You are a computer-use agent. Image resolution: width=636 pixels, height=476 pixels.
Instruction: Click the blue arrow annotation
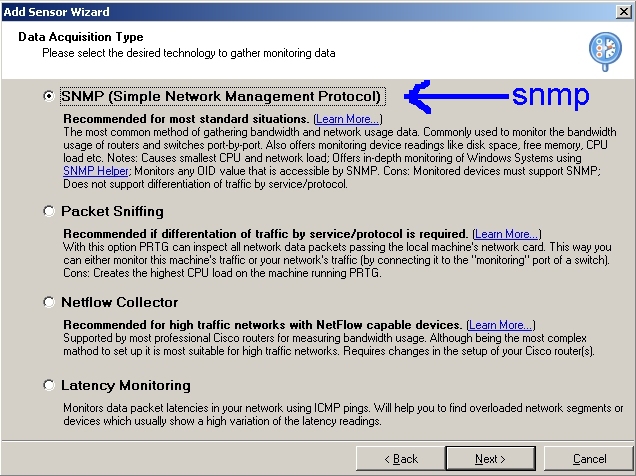pos(455,97)
